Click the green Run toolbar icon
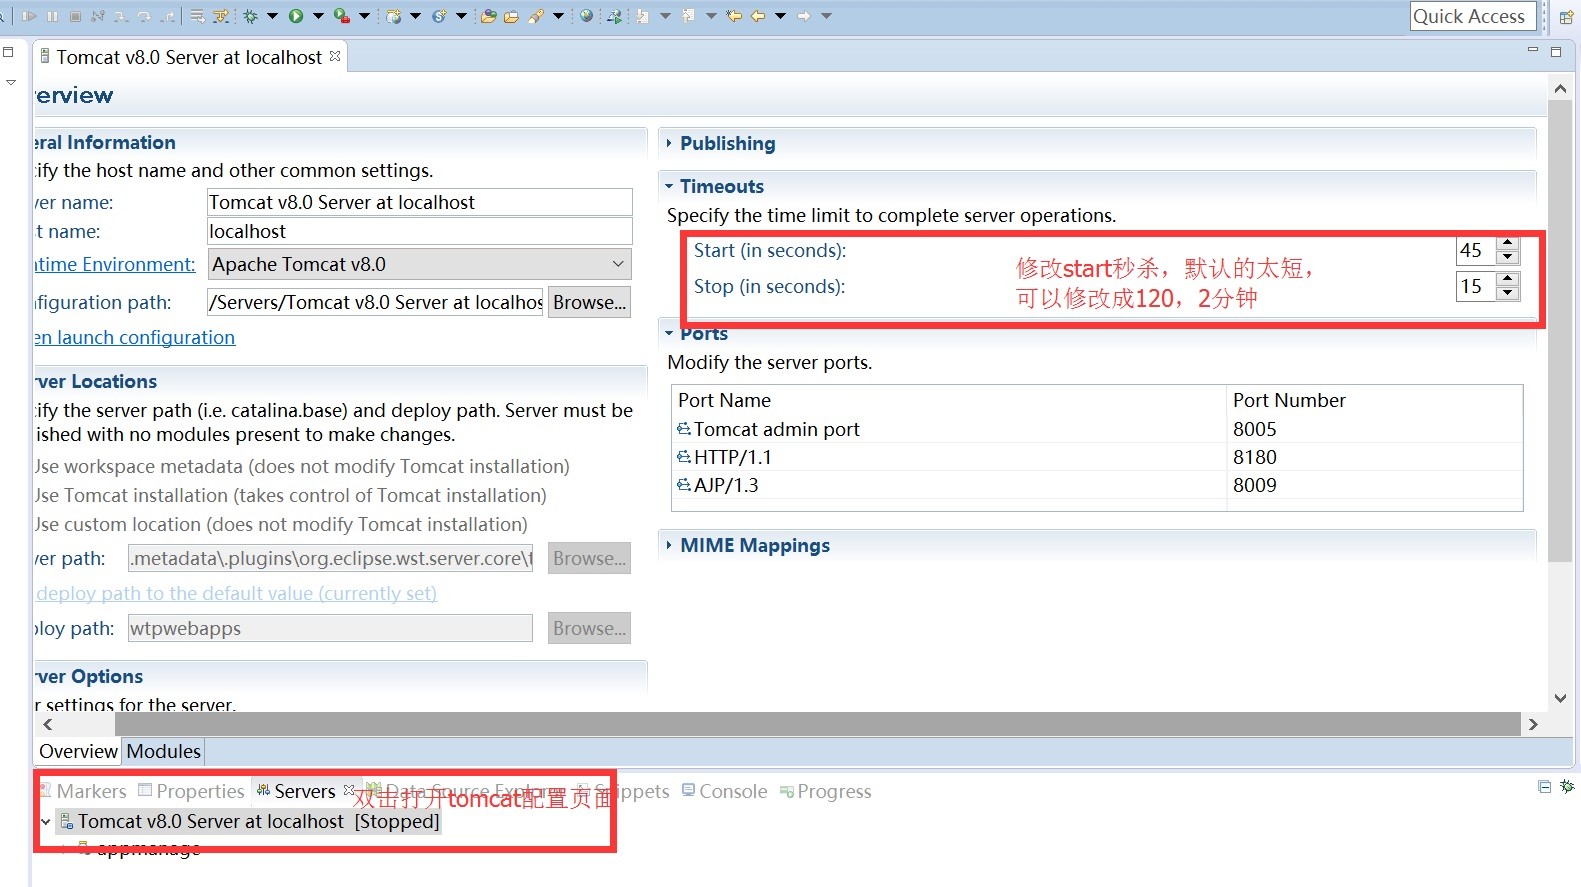 296,16
